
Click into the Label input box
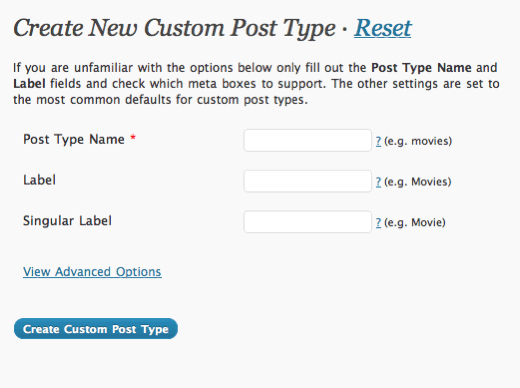click(308, 181)
